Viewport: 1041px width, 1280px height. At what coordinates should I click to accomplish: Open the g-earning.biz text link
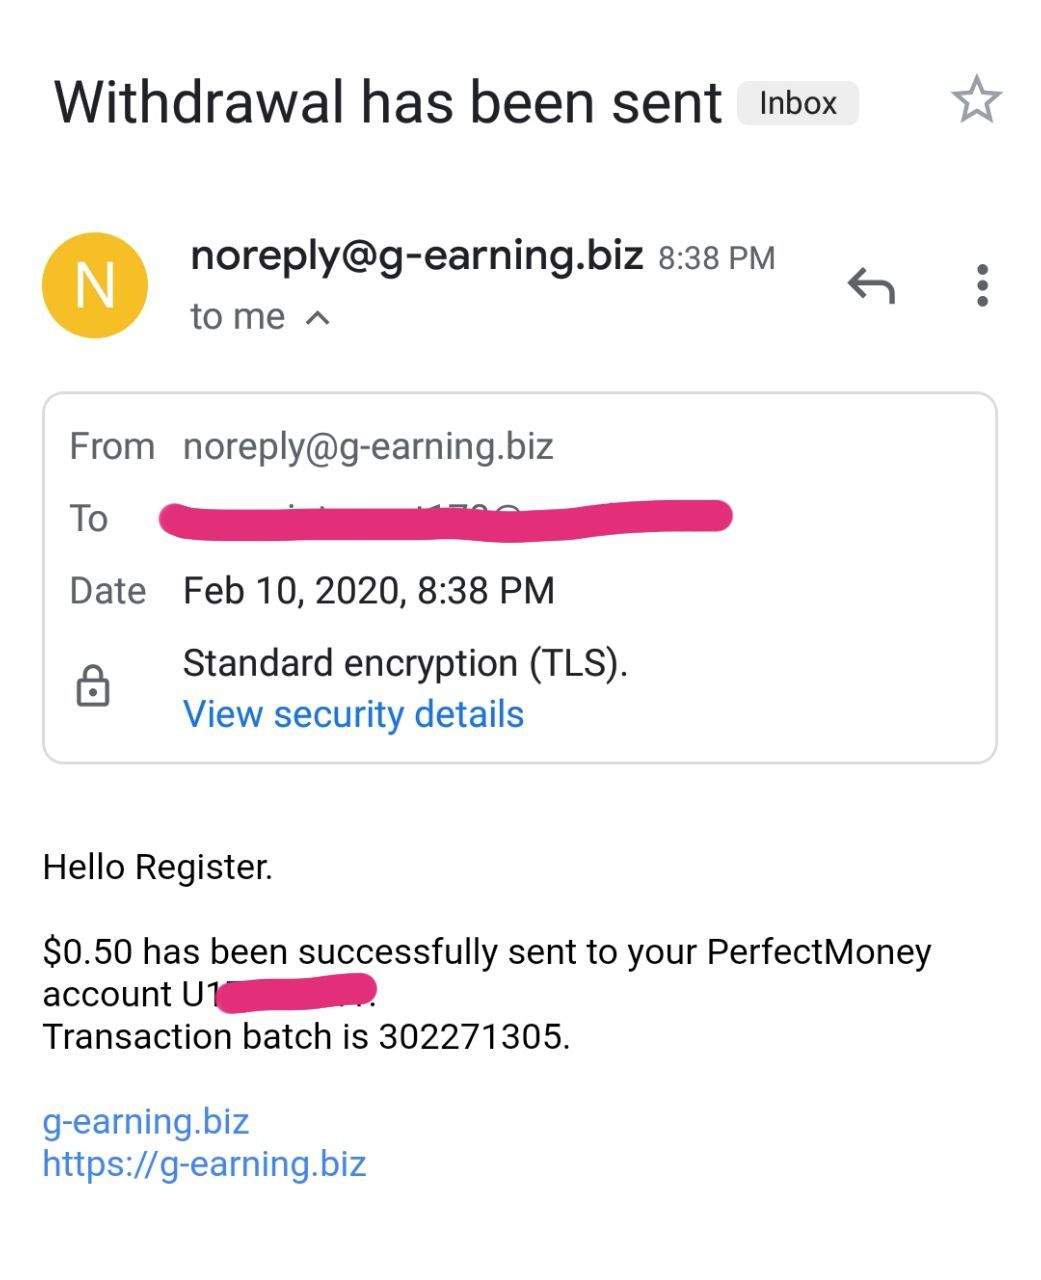point(145,1121)
